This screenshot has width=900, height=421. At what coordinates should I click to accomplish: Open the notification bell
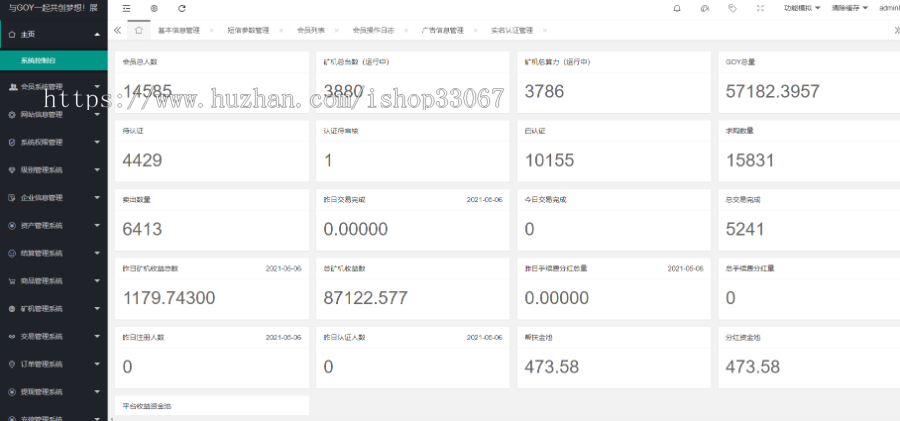tap(677, 9)
